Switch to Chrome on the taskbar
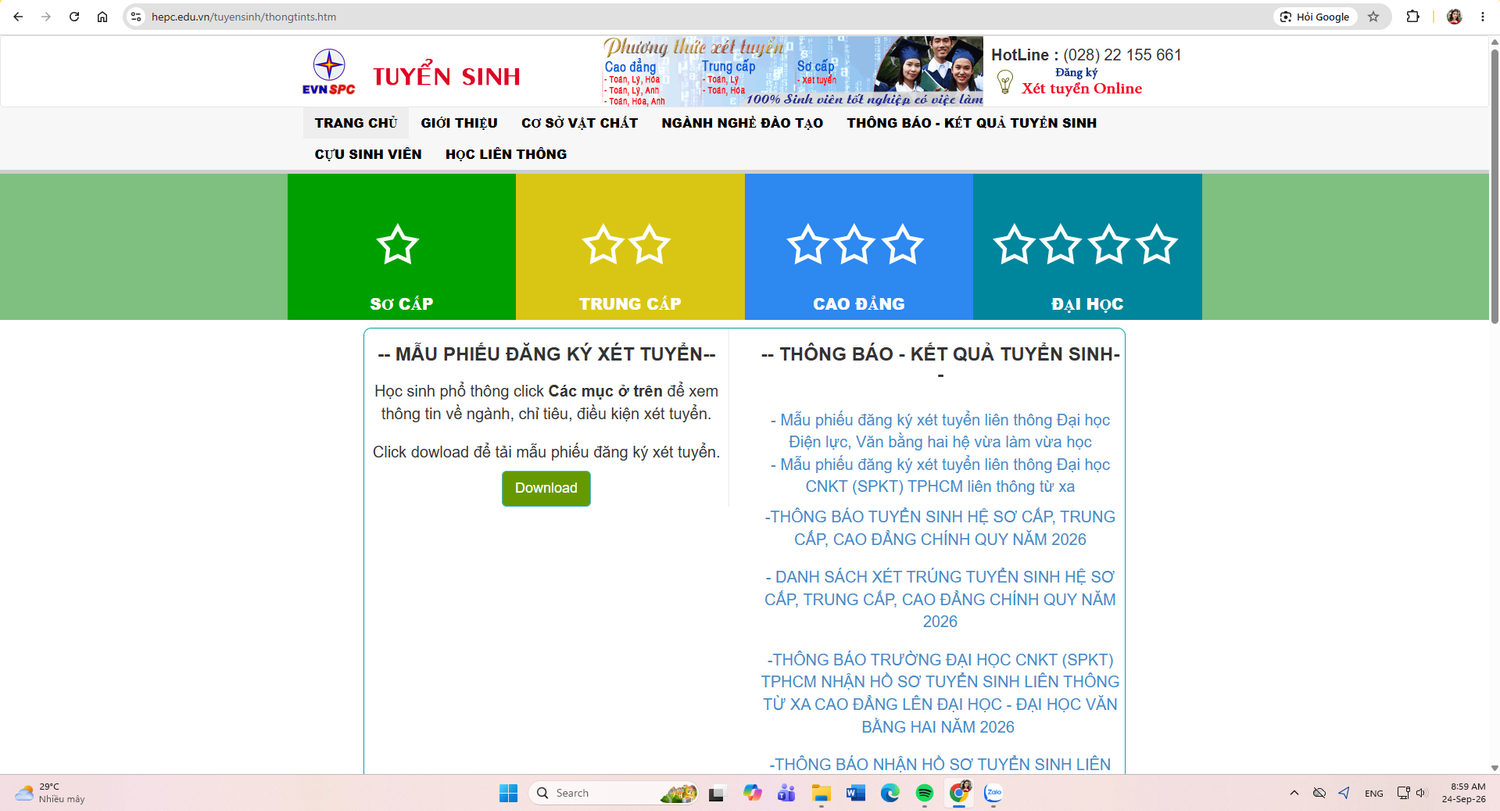This screenshot has width=1500, height=811. click(x=958, y=793)
